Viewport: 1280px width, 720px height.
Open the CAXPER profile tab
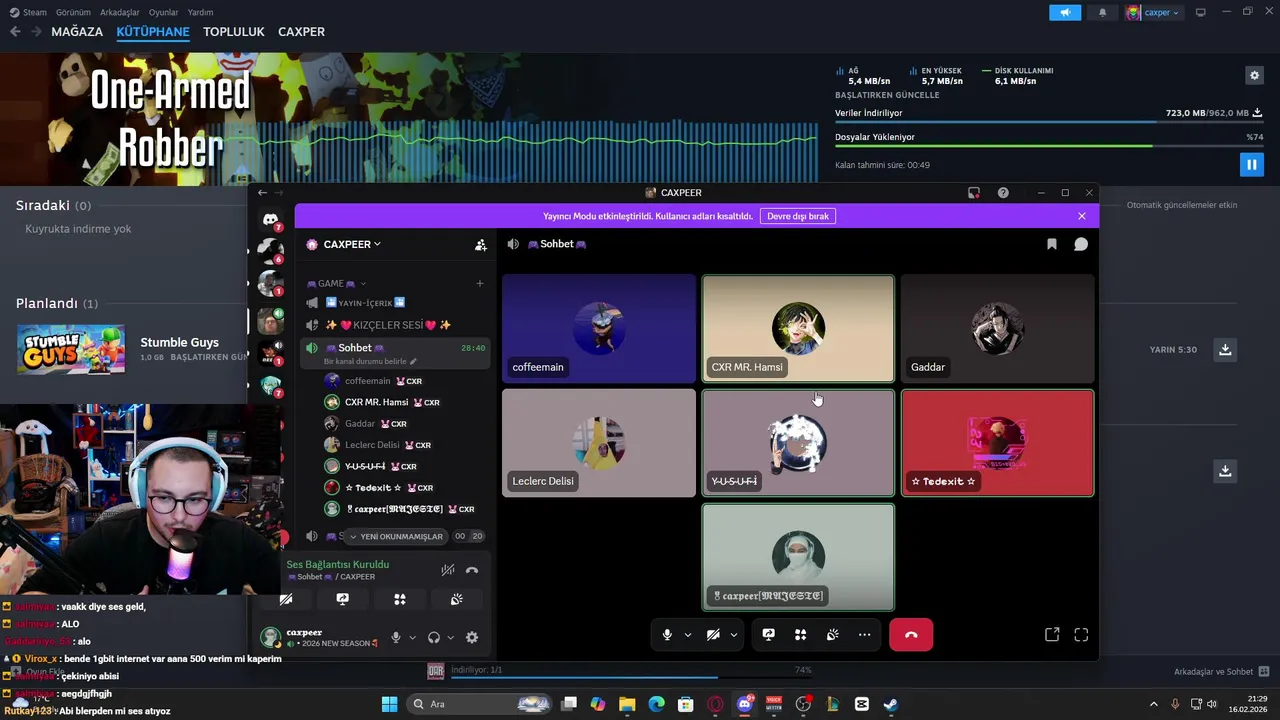pyautogui.click(x=301, y=32)
